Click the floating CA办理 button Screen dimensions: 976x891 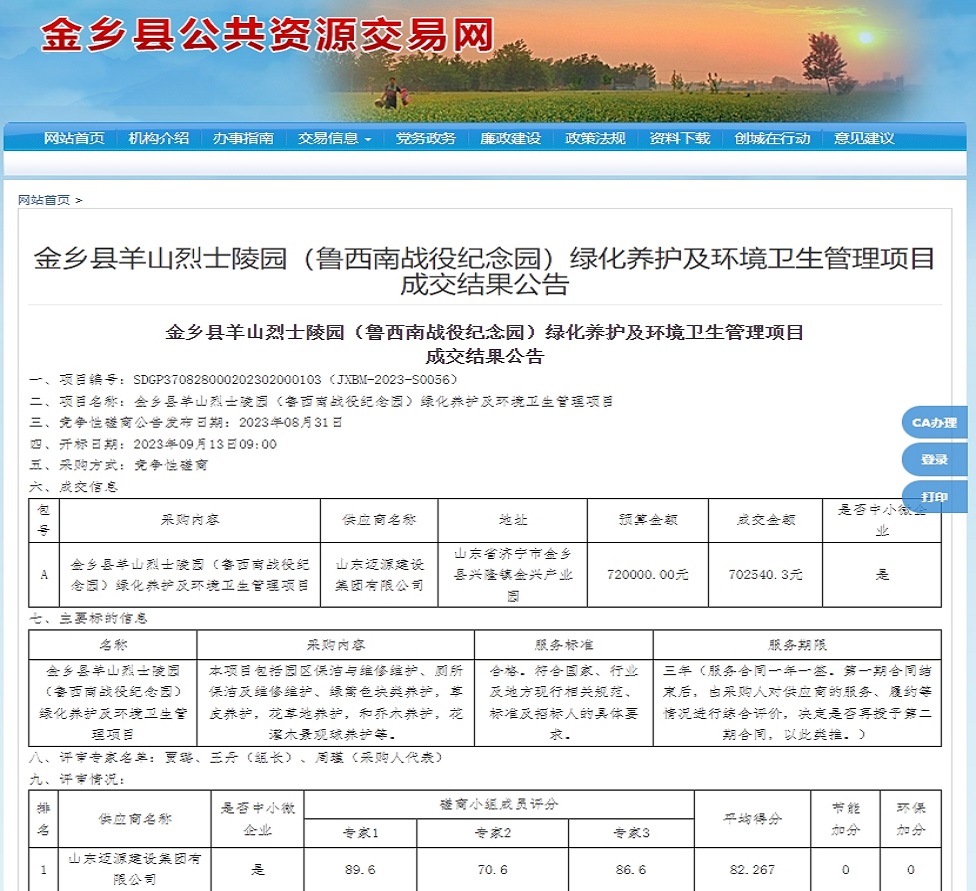pyautogui.click(x=934, y=423)
